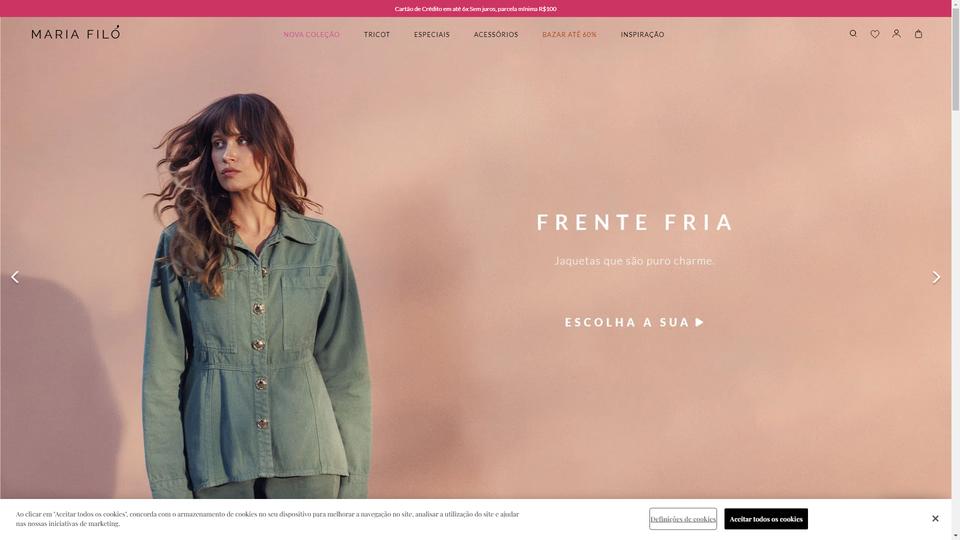Viewport: 960px width, 540px height.
Task: Open the ESPECIAIS menu item
Action: [432, 34]
